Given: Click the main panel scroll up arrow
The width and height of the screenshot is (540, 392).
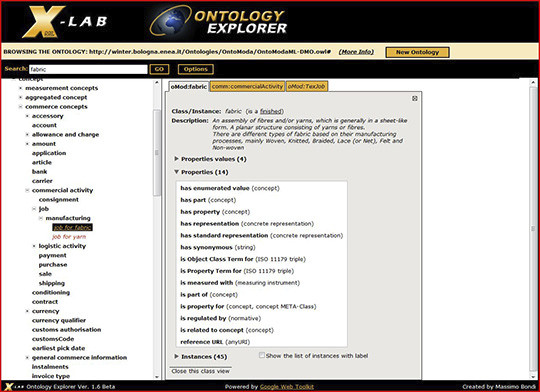Looking at the screenshot, I should 533,82.
